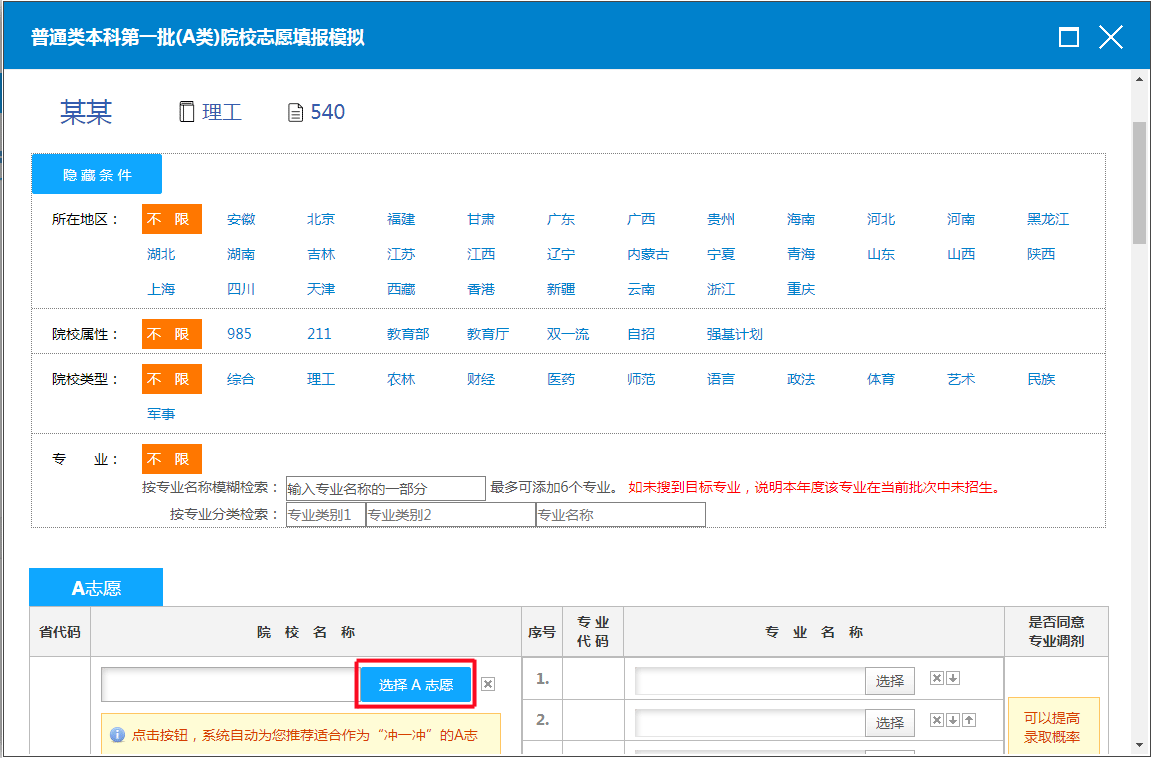This screenshot has width=1151, height=758.
Task: Switch to the A志愿 tab
Action: (x=96, y=588)
